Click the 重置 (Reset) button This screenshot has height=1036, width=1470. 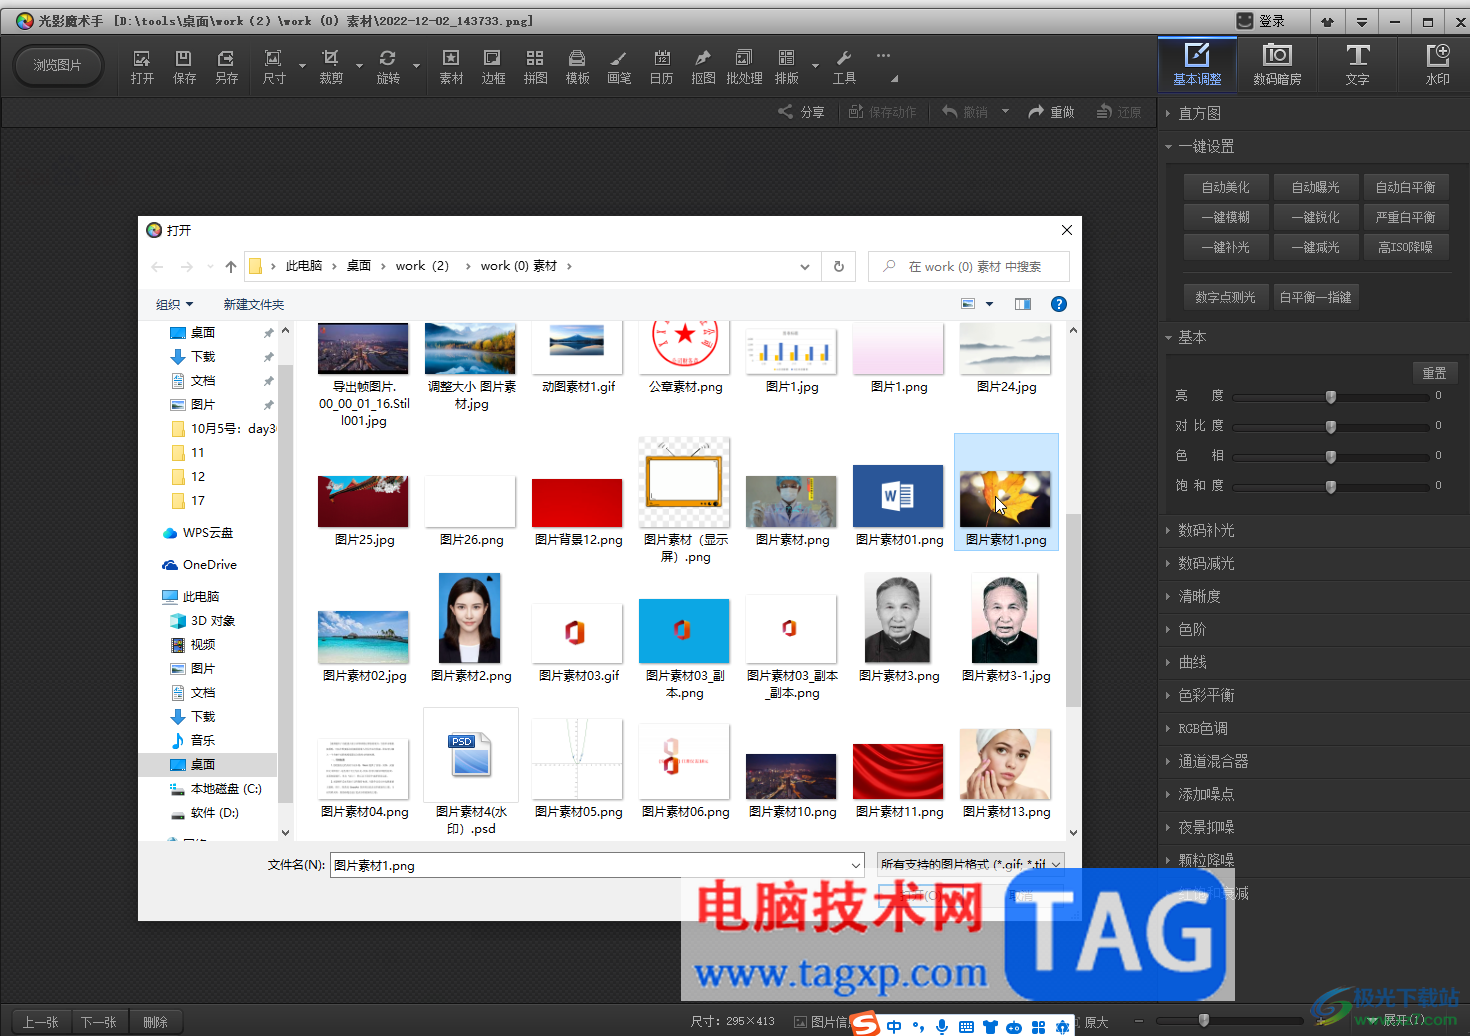(1435, 372)
